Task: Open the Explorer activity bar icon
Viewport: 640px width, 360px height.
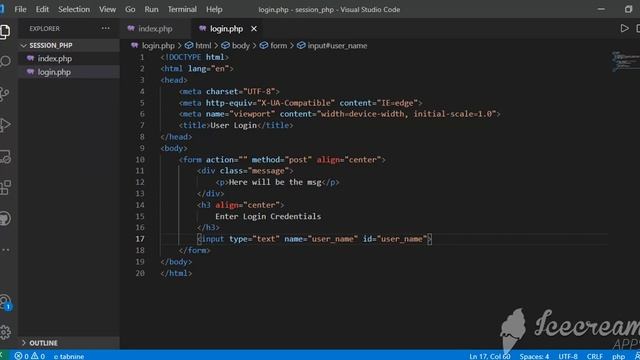Action: [x=5, y=31]
